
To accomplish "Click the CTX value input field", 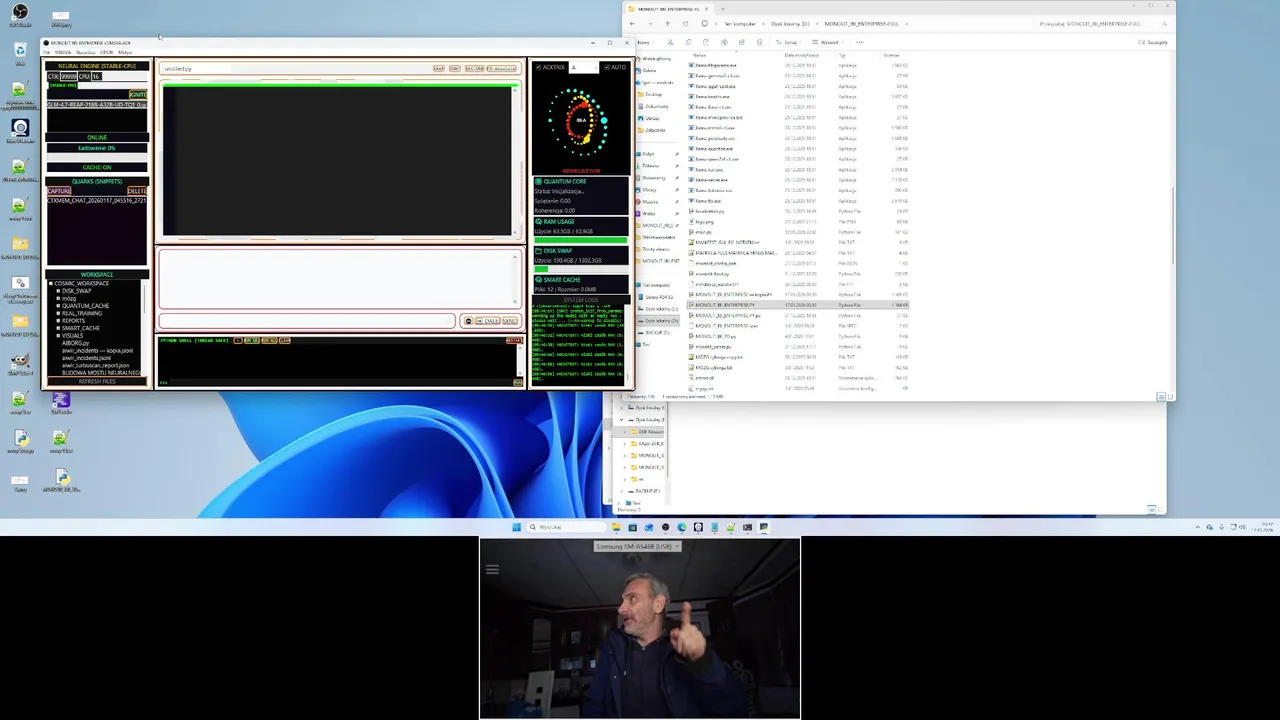I will pyautogui.click(x=69, y=76).
